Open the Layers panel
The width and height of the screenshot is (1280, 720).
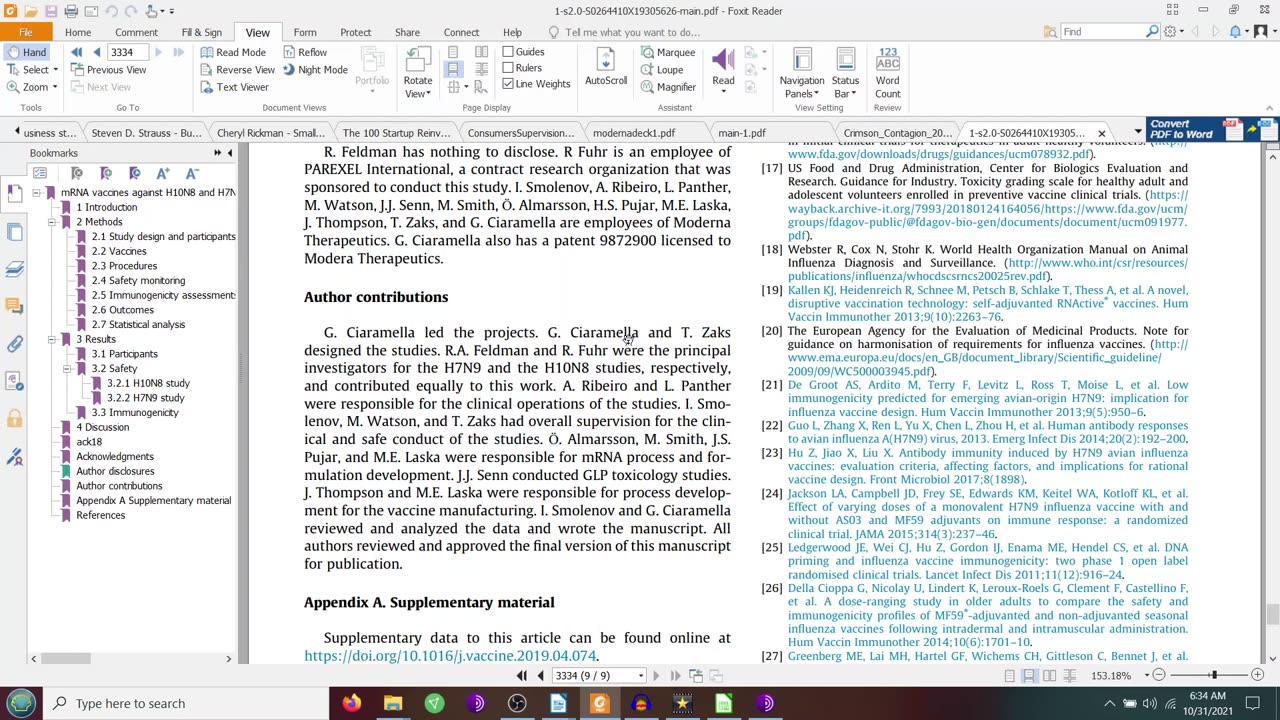click(14, 268)
